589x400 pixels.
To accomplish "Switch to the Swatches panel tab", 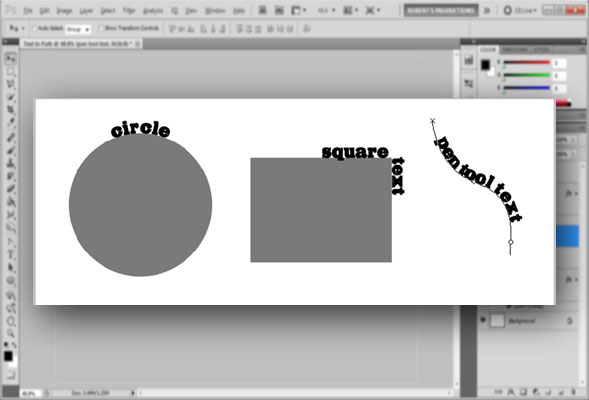I will point(514,50).
